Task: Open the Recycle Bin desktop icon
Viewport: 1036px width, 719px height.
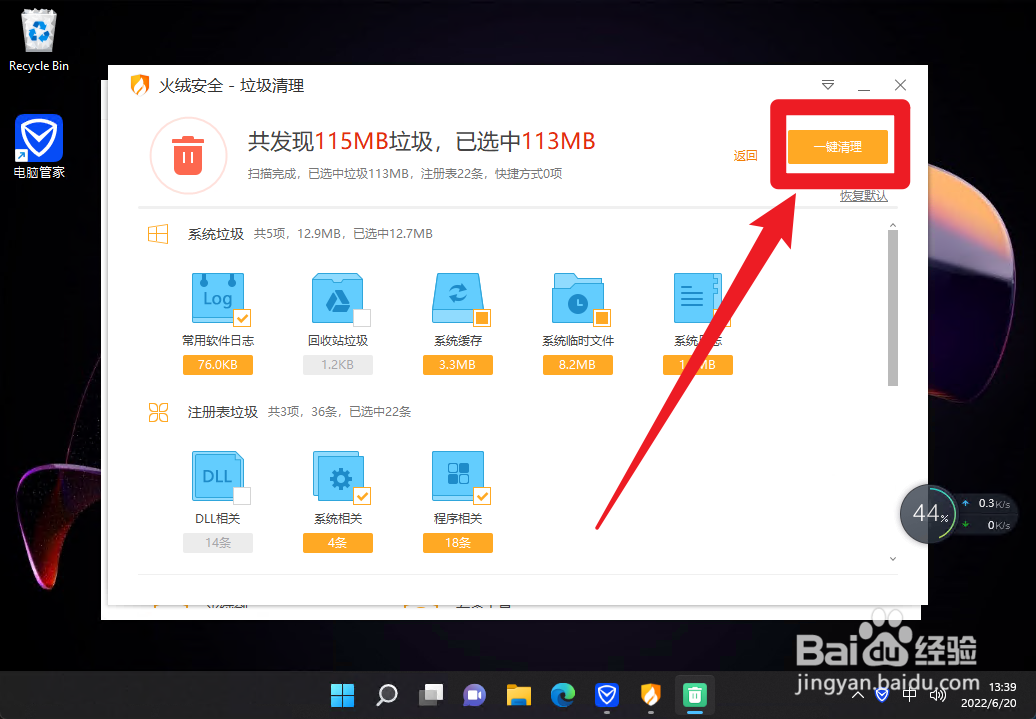Action: [39, 40]
